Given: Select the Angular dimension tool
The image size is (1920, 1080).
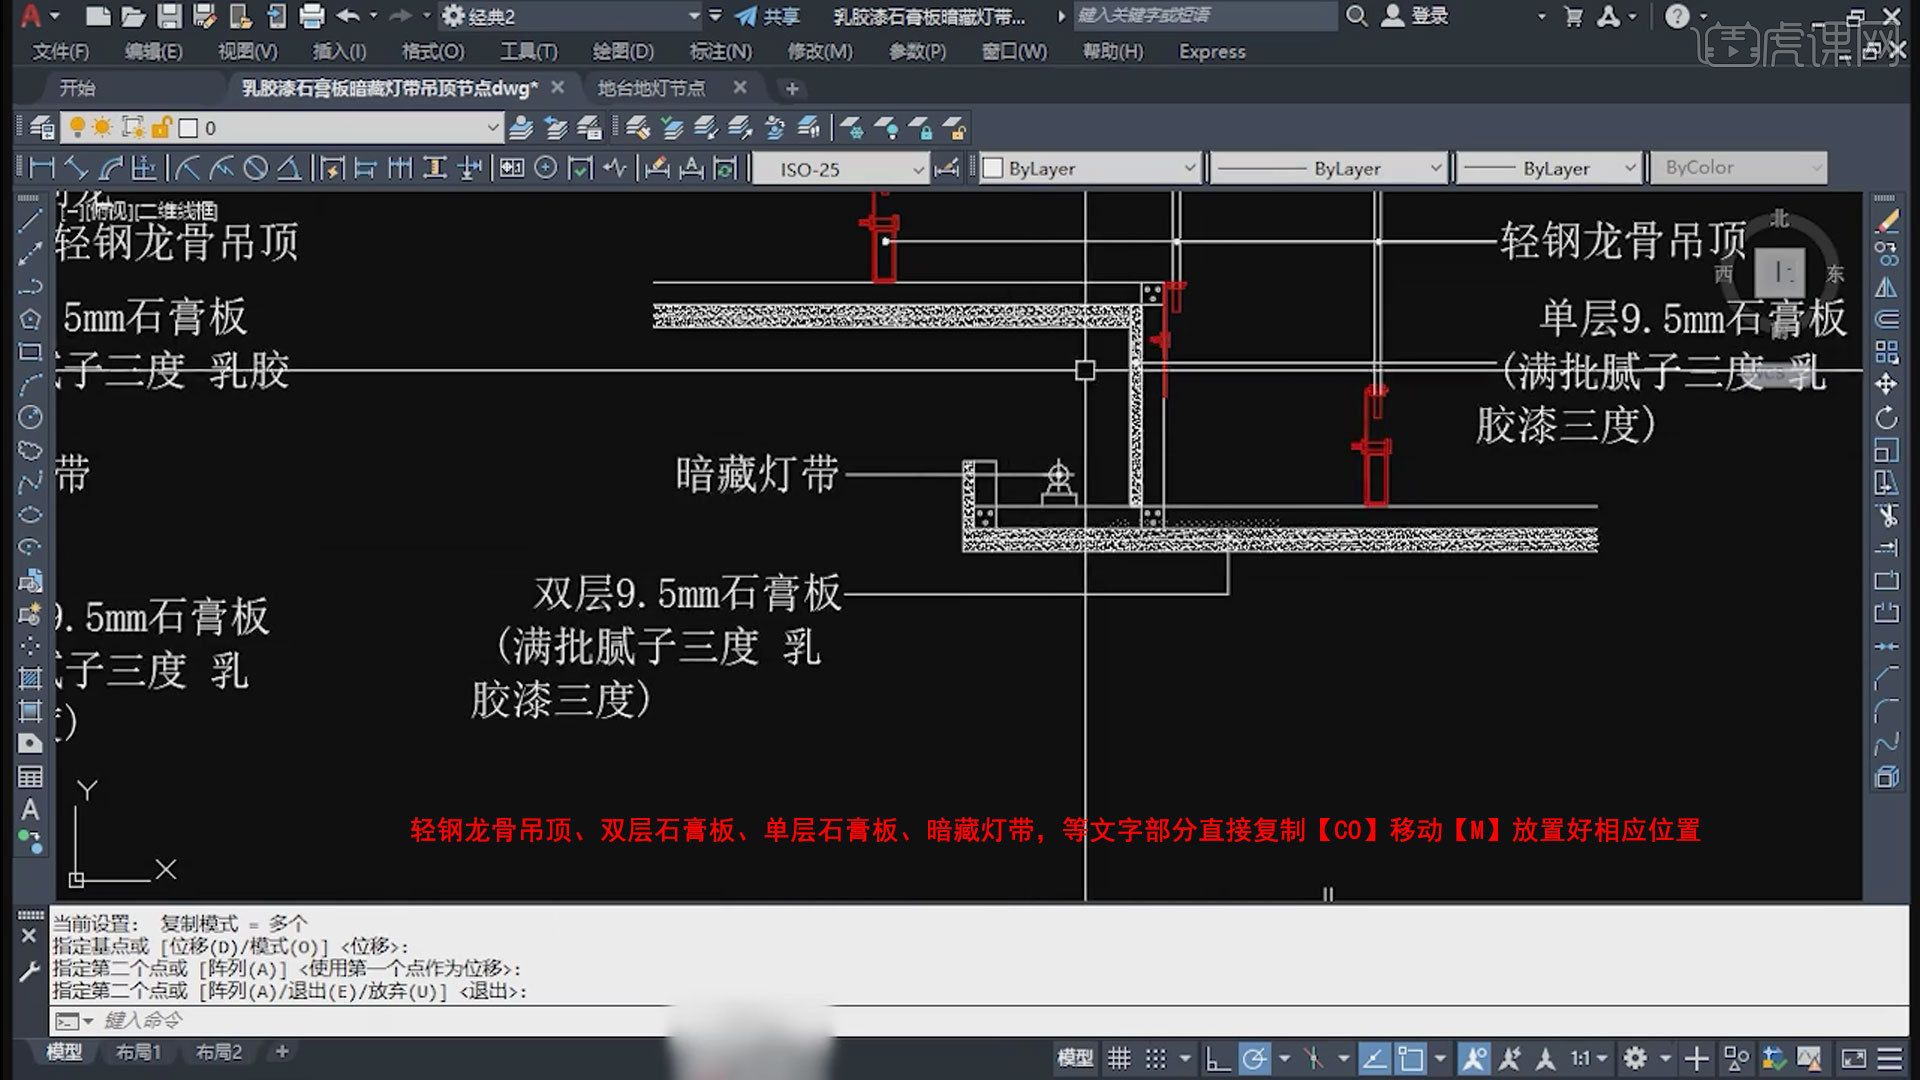Looking at the screenshot, I should click(289, 168).
